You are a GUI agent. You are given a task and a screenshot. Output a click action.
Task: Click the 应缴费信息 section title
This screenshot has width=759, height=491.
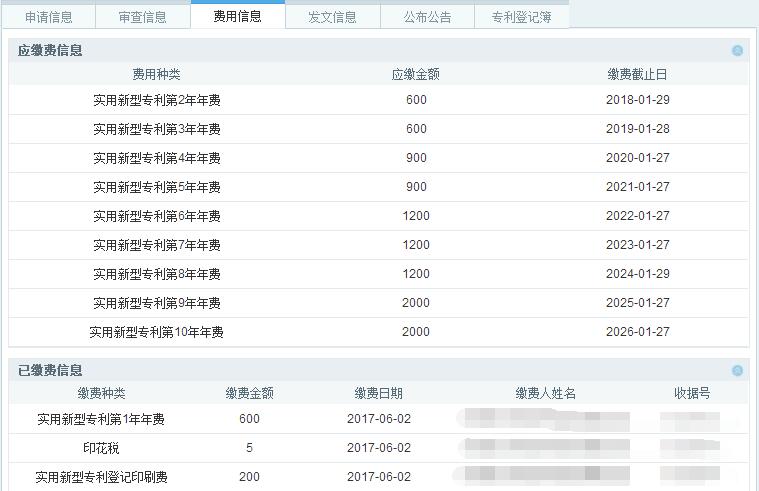(50, 51)
